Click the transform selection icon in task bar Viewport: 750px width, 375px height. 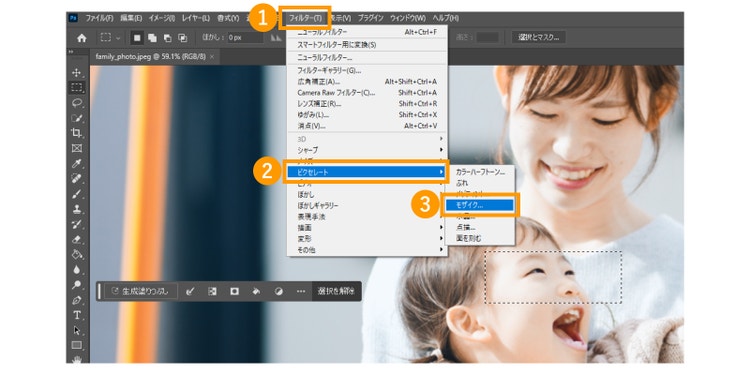(212, 291)
